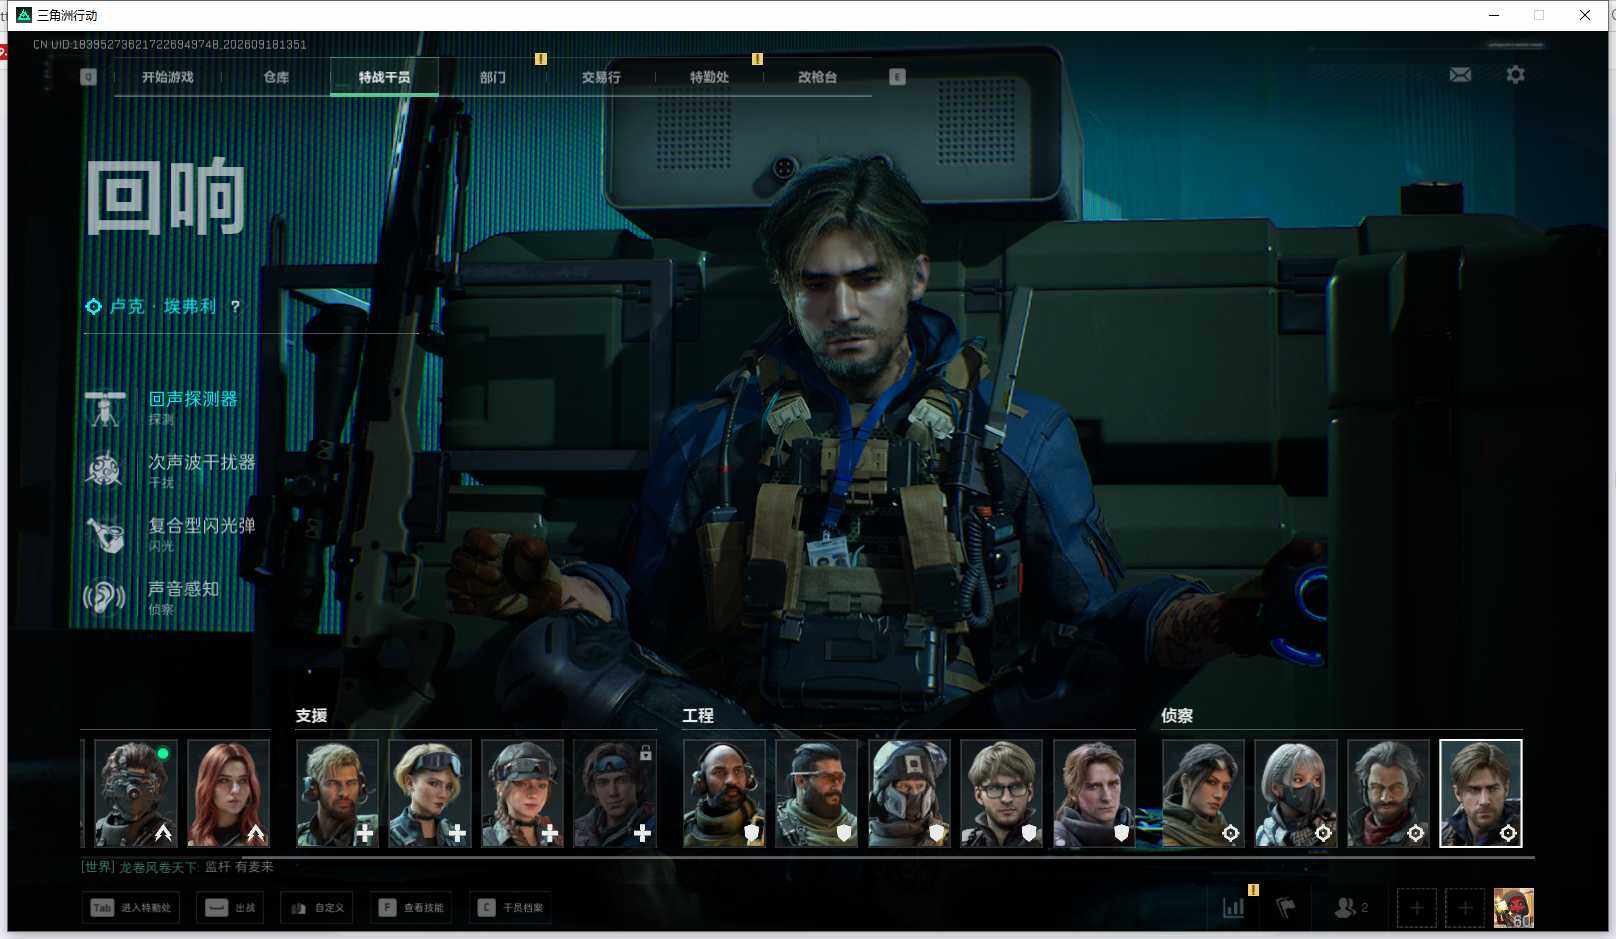Select the 声音感知 skill icon
This screenshot has width=1616, height=939.
105,598
